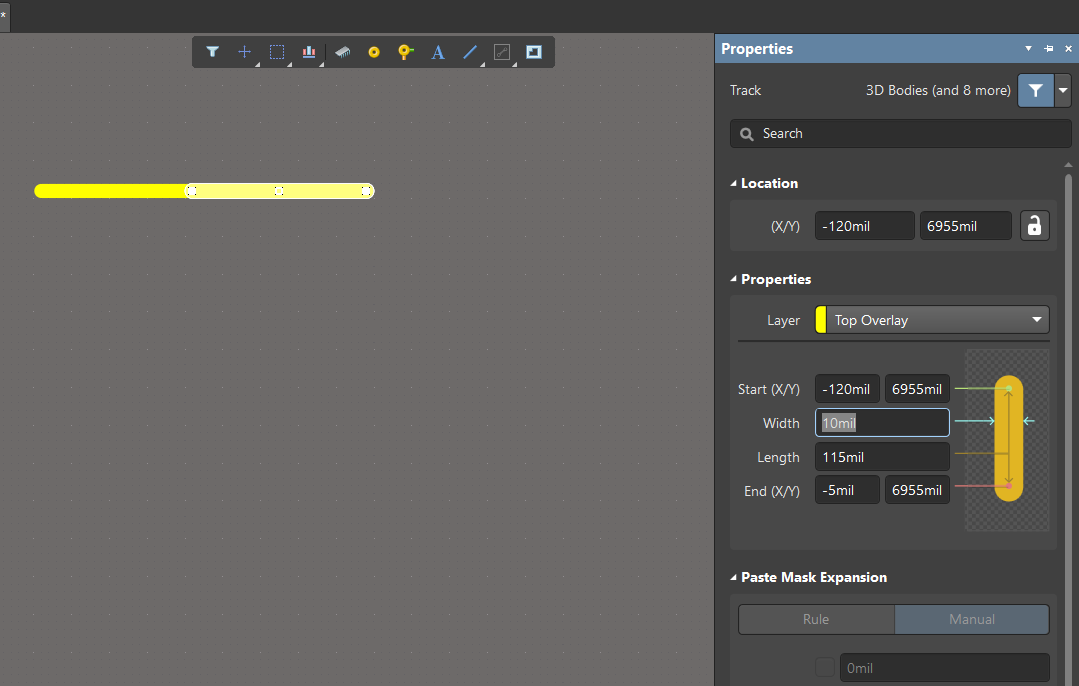
Task: Open the Align objects chart icon
Action: pos(309,52)
